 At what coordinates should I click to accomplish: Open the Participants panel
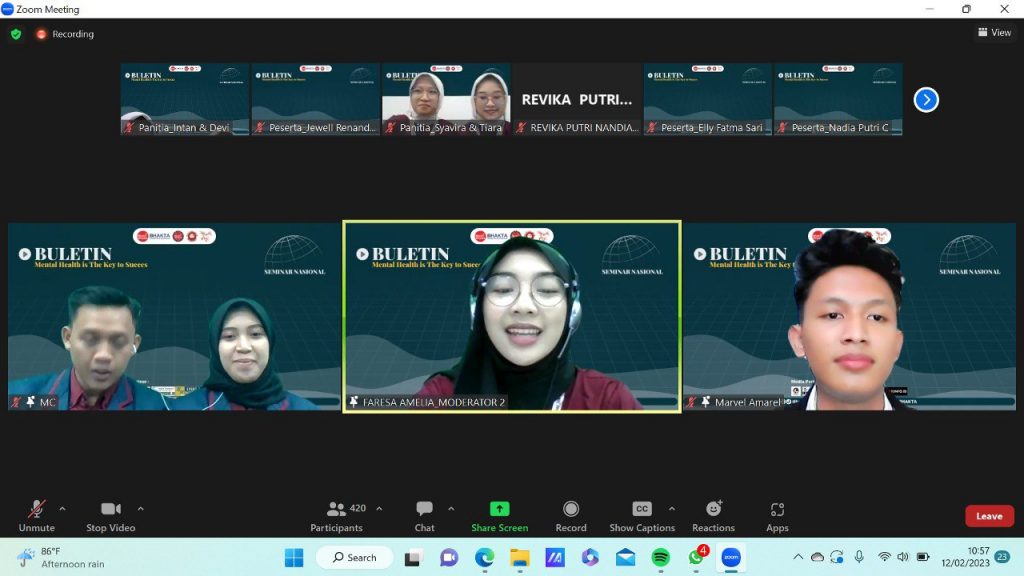coord(337,515)
